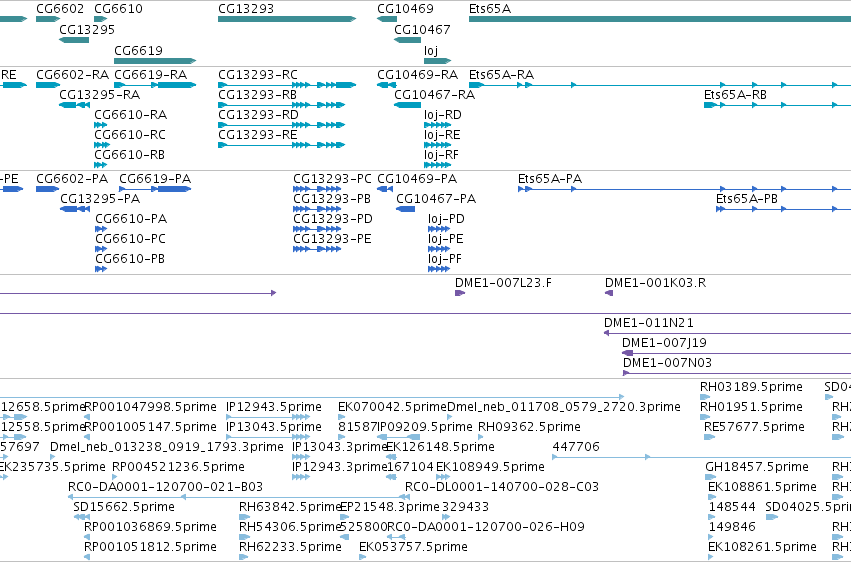
Task: Select EST SD15662.5prime
Action: [x=81, y=517]
